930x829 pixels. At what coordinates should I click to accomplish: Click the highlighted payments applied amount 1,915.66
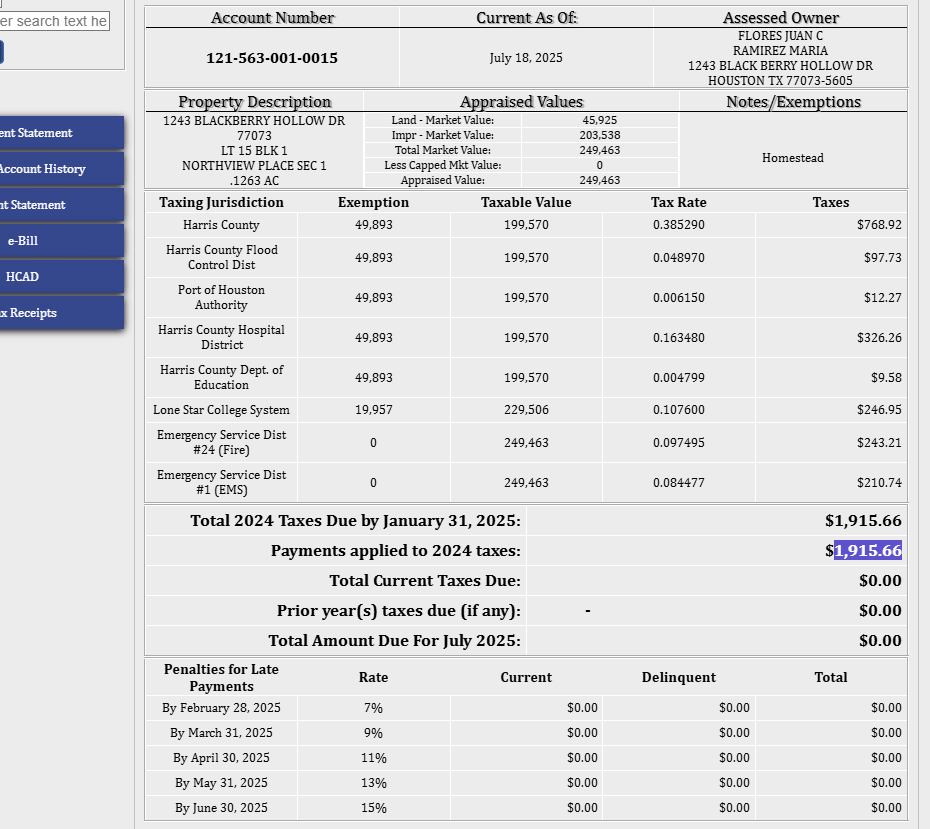[x=868, y=551]
